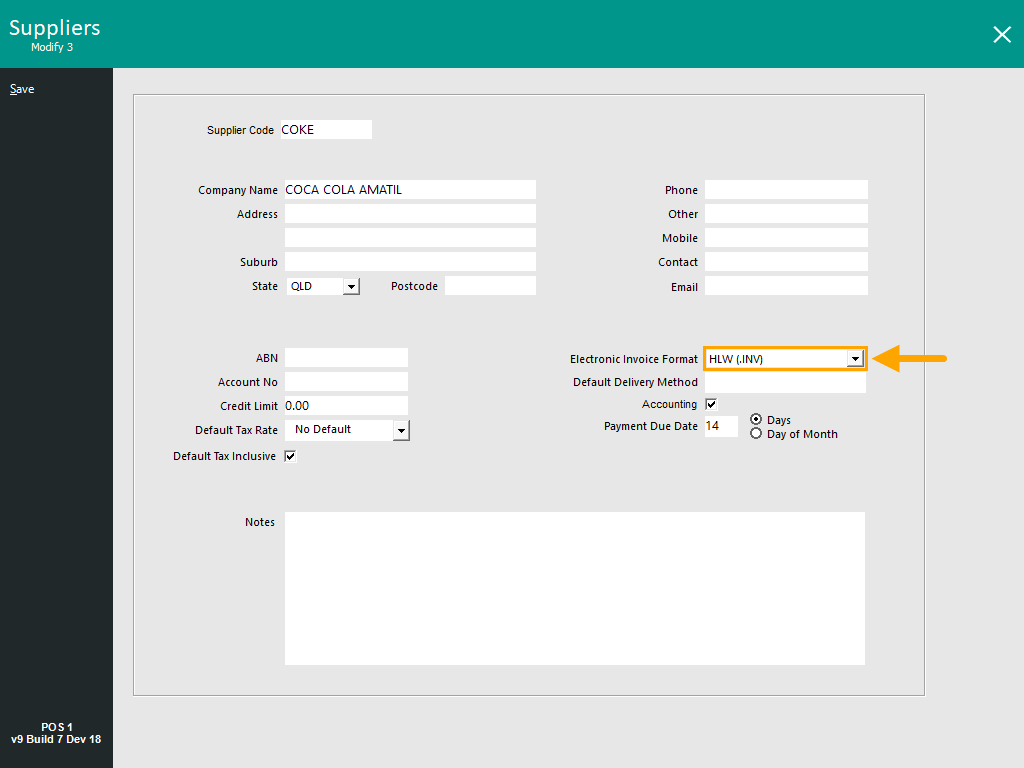Click into the Company Name field
This screenshot has width=1024, height=768.
click(409, 190)
